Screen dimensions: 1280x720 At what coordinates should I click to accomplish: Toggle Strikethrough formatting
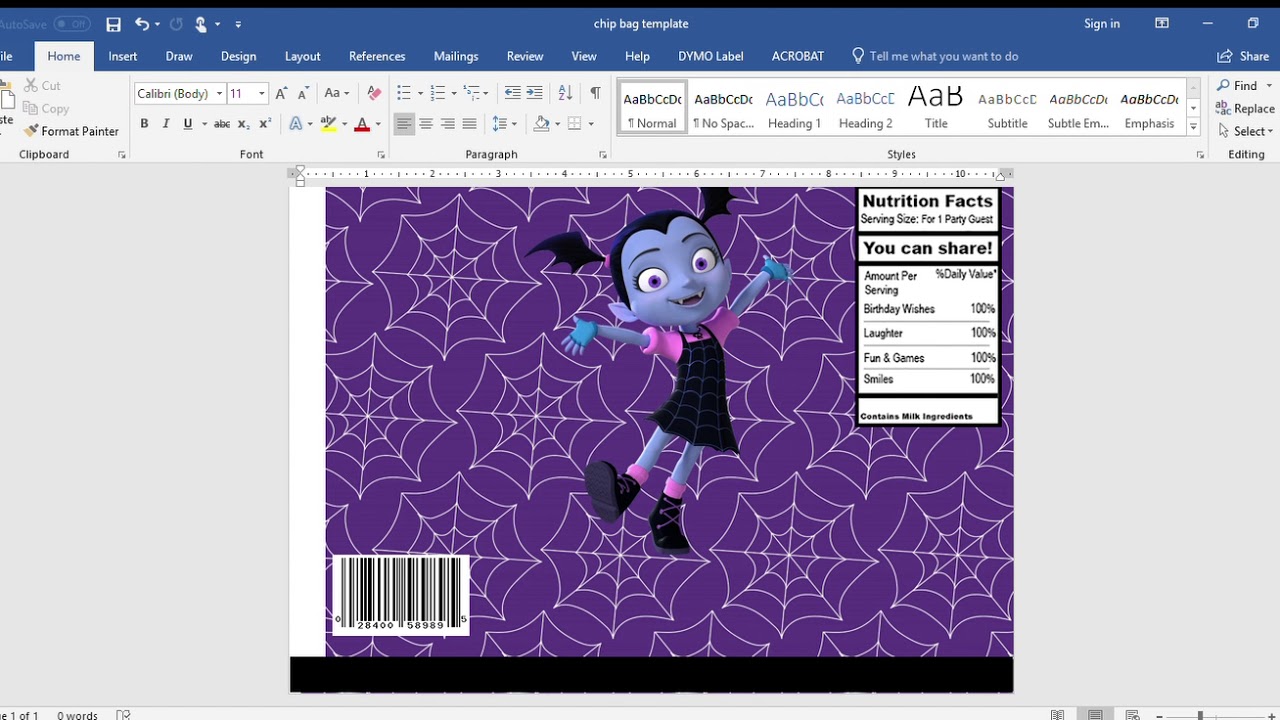[x=222, y=124]
